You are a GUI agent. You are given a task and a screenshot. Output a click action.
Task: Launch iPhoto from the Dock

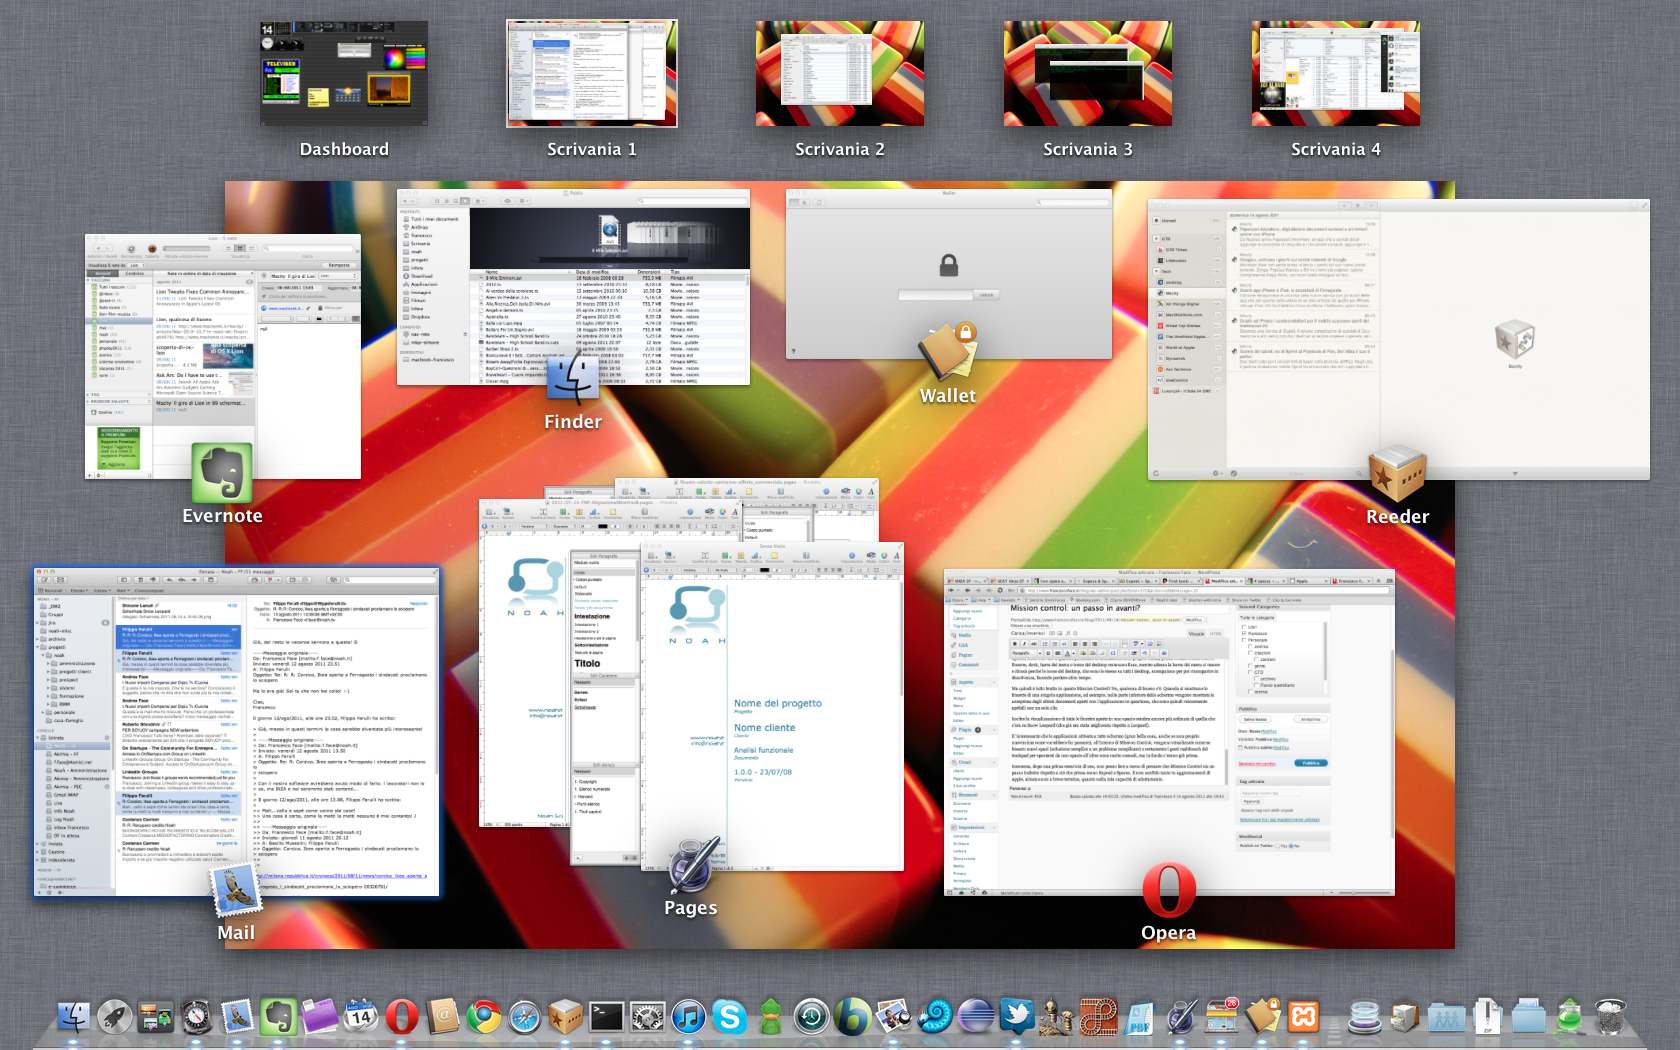(893, 1017)
